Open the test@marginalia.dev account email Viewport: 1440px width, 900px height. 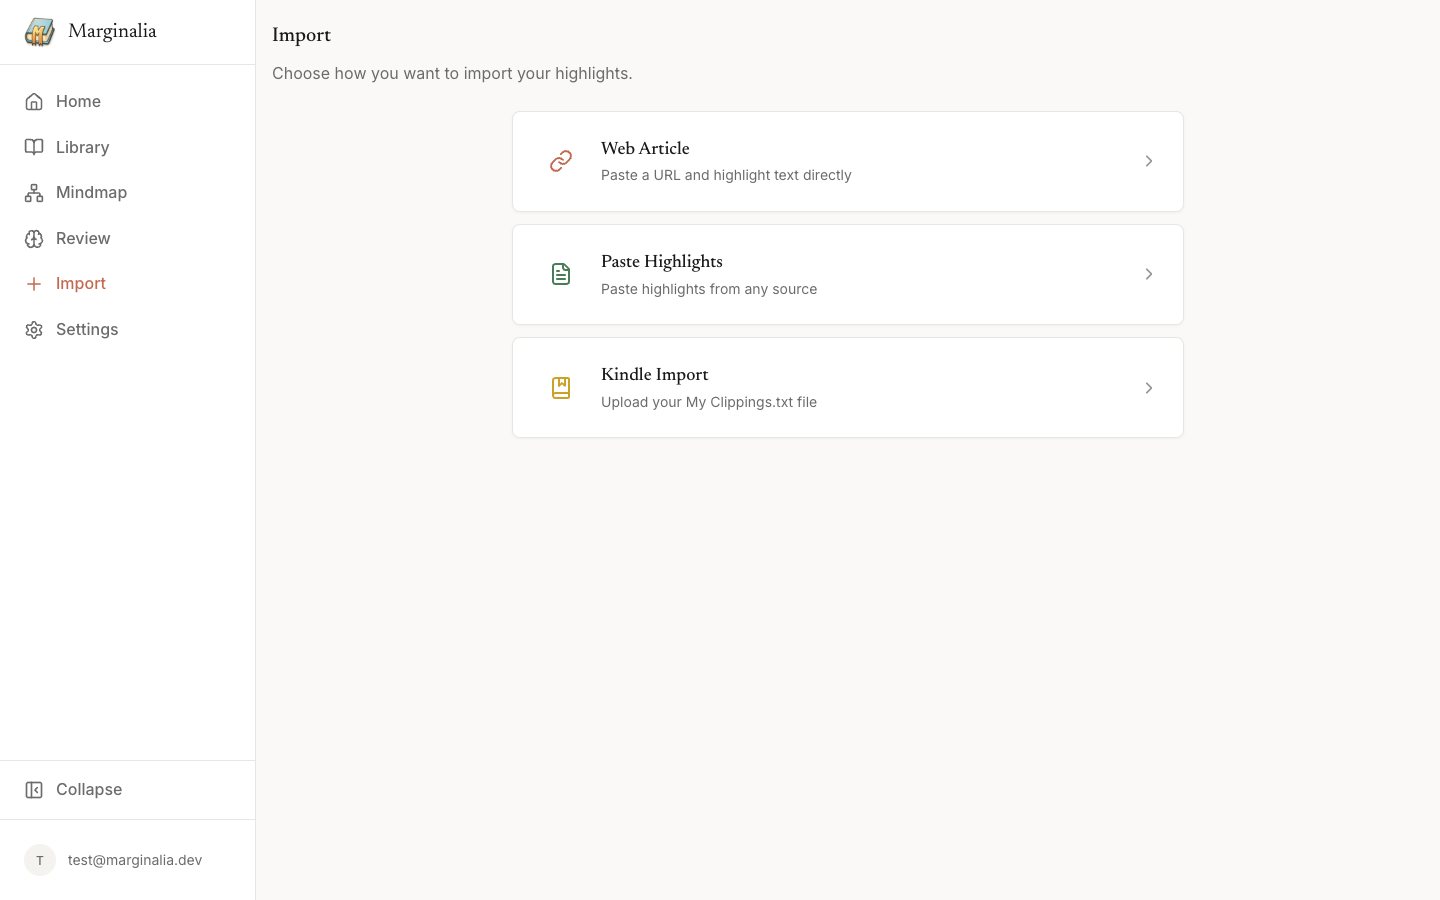135,860
